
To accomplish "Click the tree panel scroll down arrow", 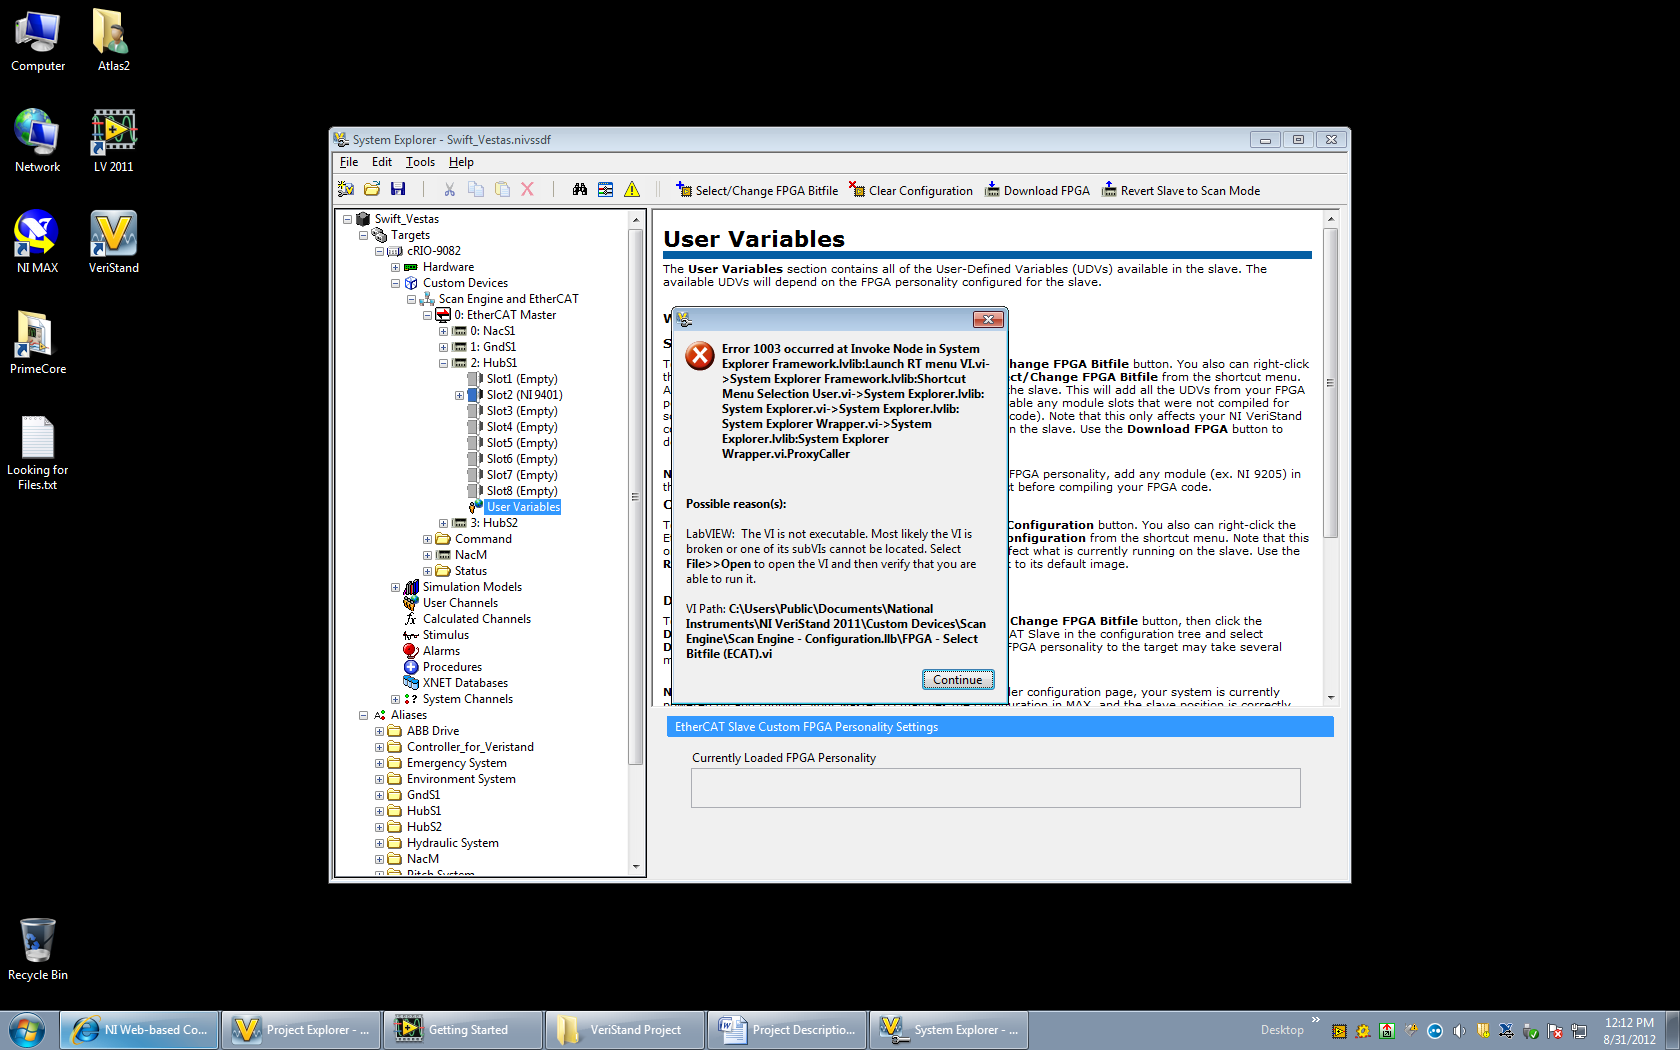I will 636,867.
